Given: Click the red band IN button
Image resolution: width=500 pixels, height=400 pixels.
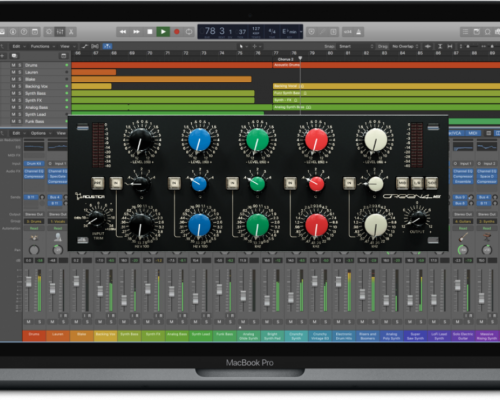Looking at the screenshot, I should click(290, 183).
